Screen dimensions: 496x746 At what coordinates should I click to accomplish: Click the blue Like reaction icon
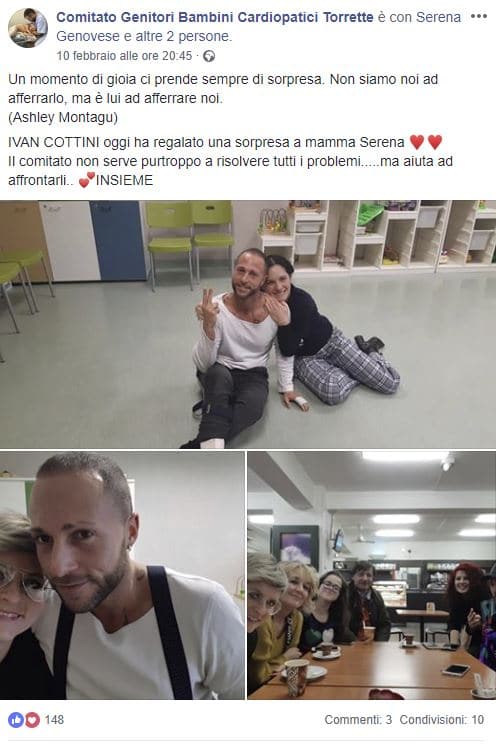[x=16, y=720]
